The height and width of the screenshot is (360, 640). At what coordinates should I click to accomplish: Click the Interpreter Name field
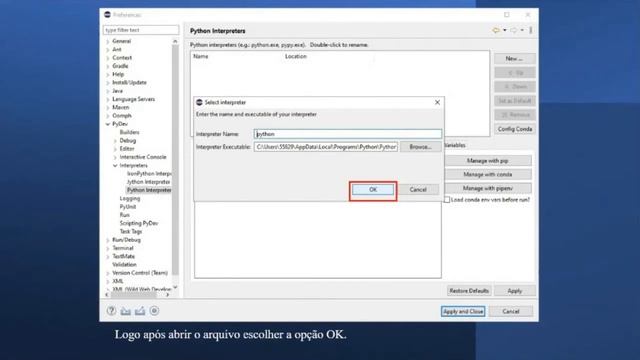pos(348,134)
